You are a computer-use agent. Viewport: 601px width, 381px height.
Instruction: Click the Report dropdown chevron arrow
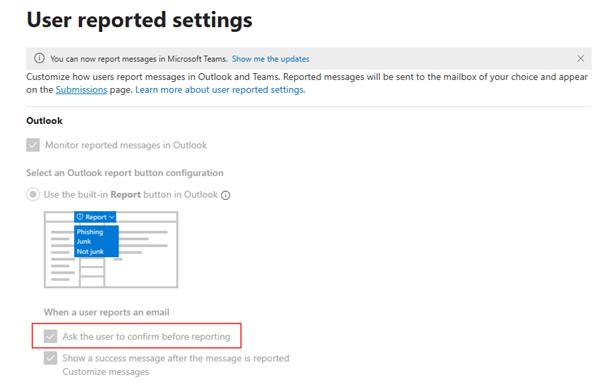coord(112,217)
